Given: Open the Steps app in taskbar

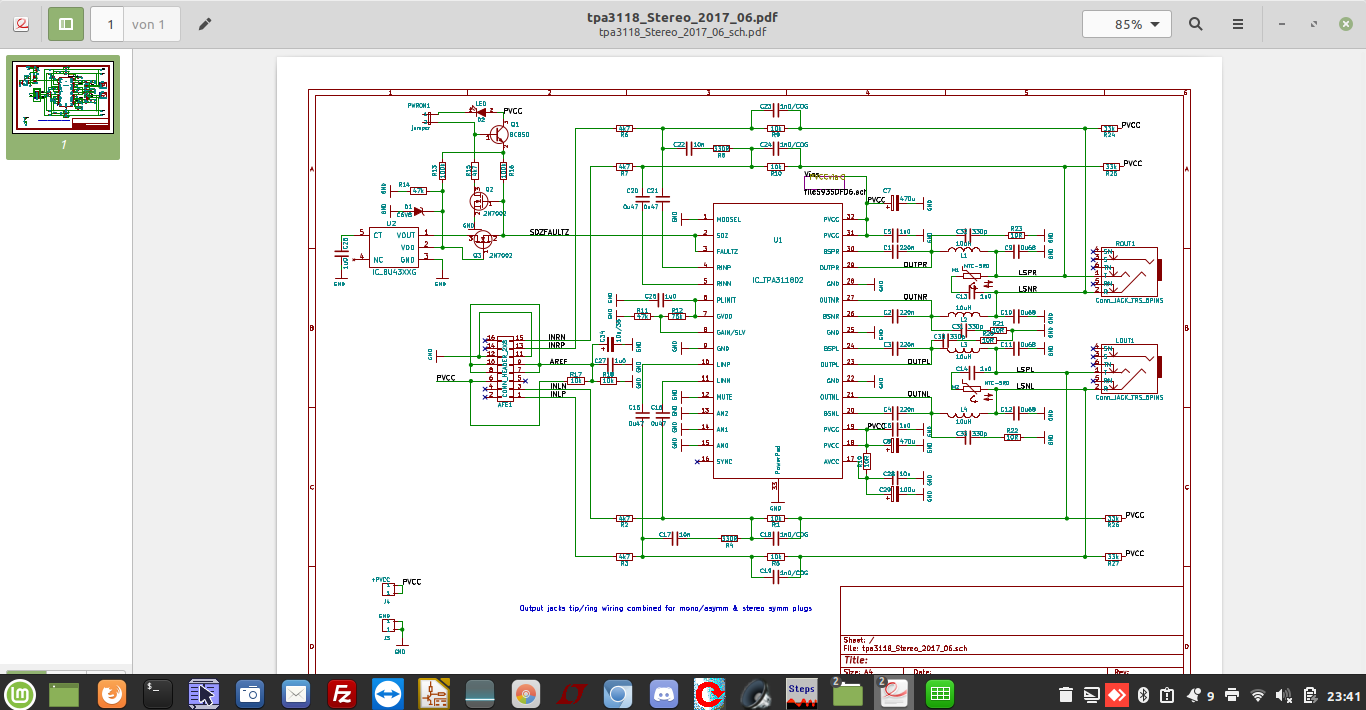Looking at the screenshot, I should click(802, 693).
